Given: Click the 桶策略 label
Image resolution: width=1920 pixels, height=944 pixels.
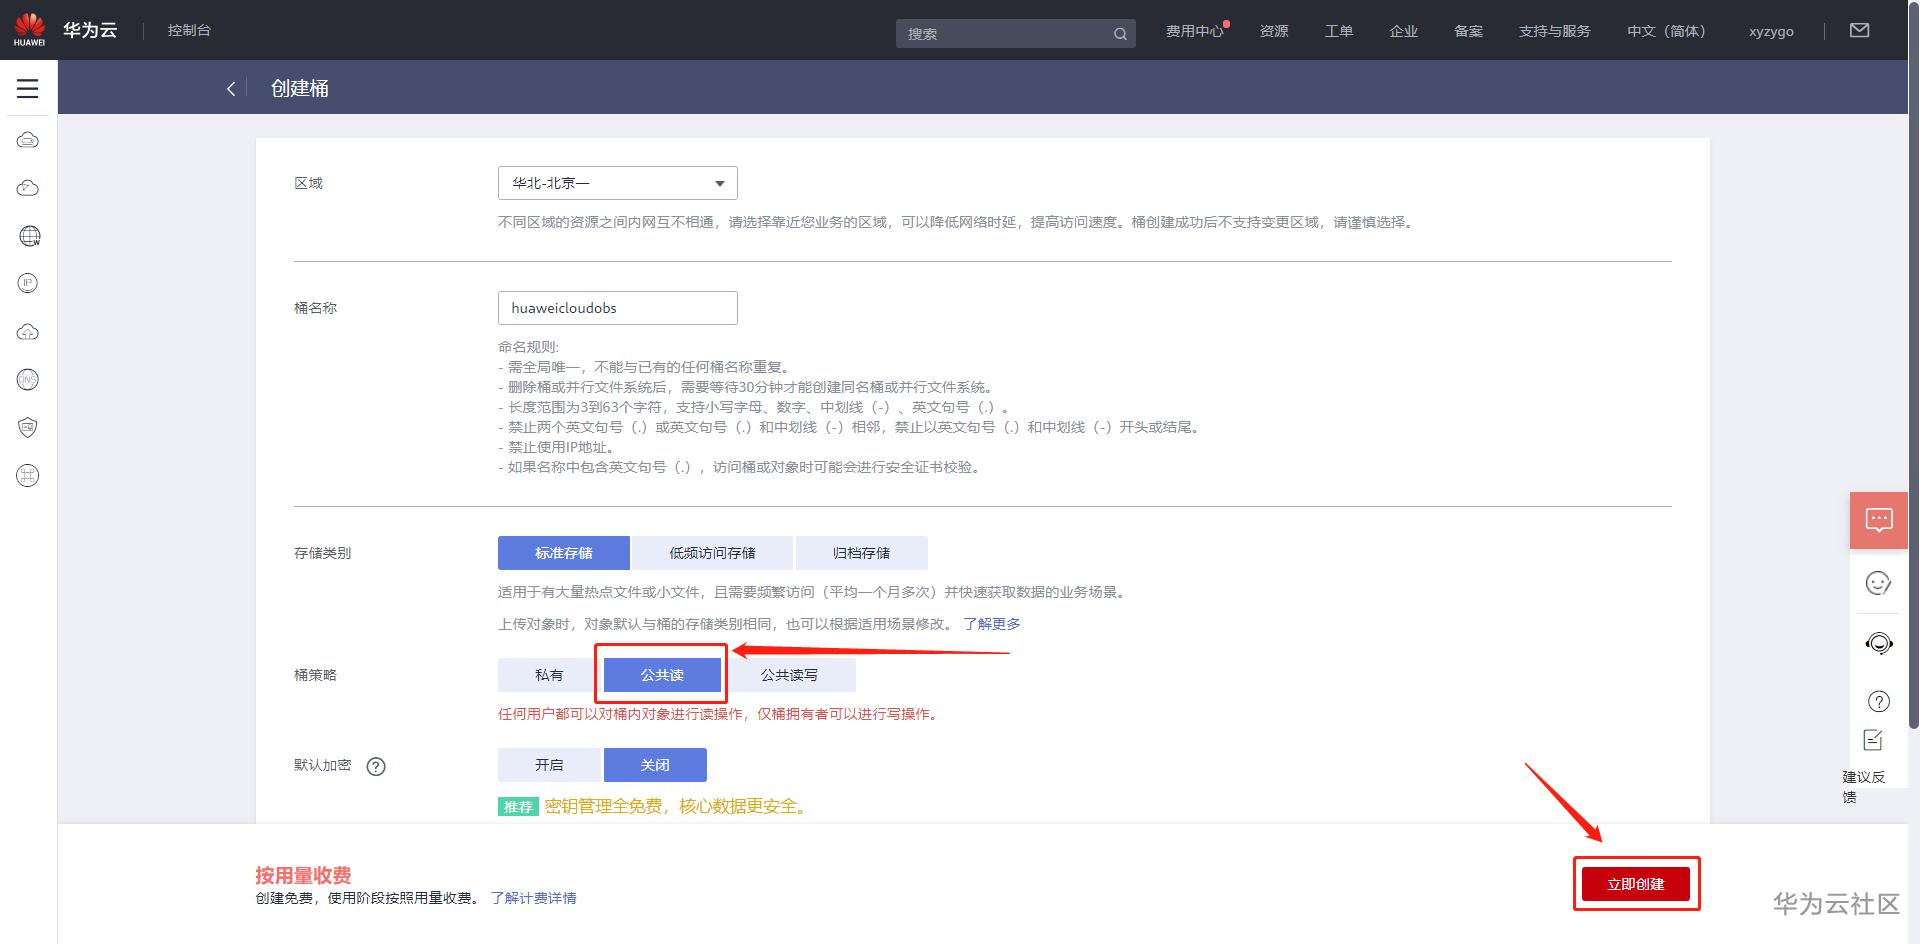Looking at the screenshot, I should (x=315, y=675).
